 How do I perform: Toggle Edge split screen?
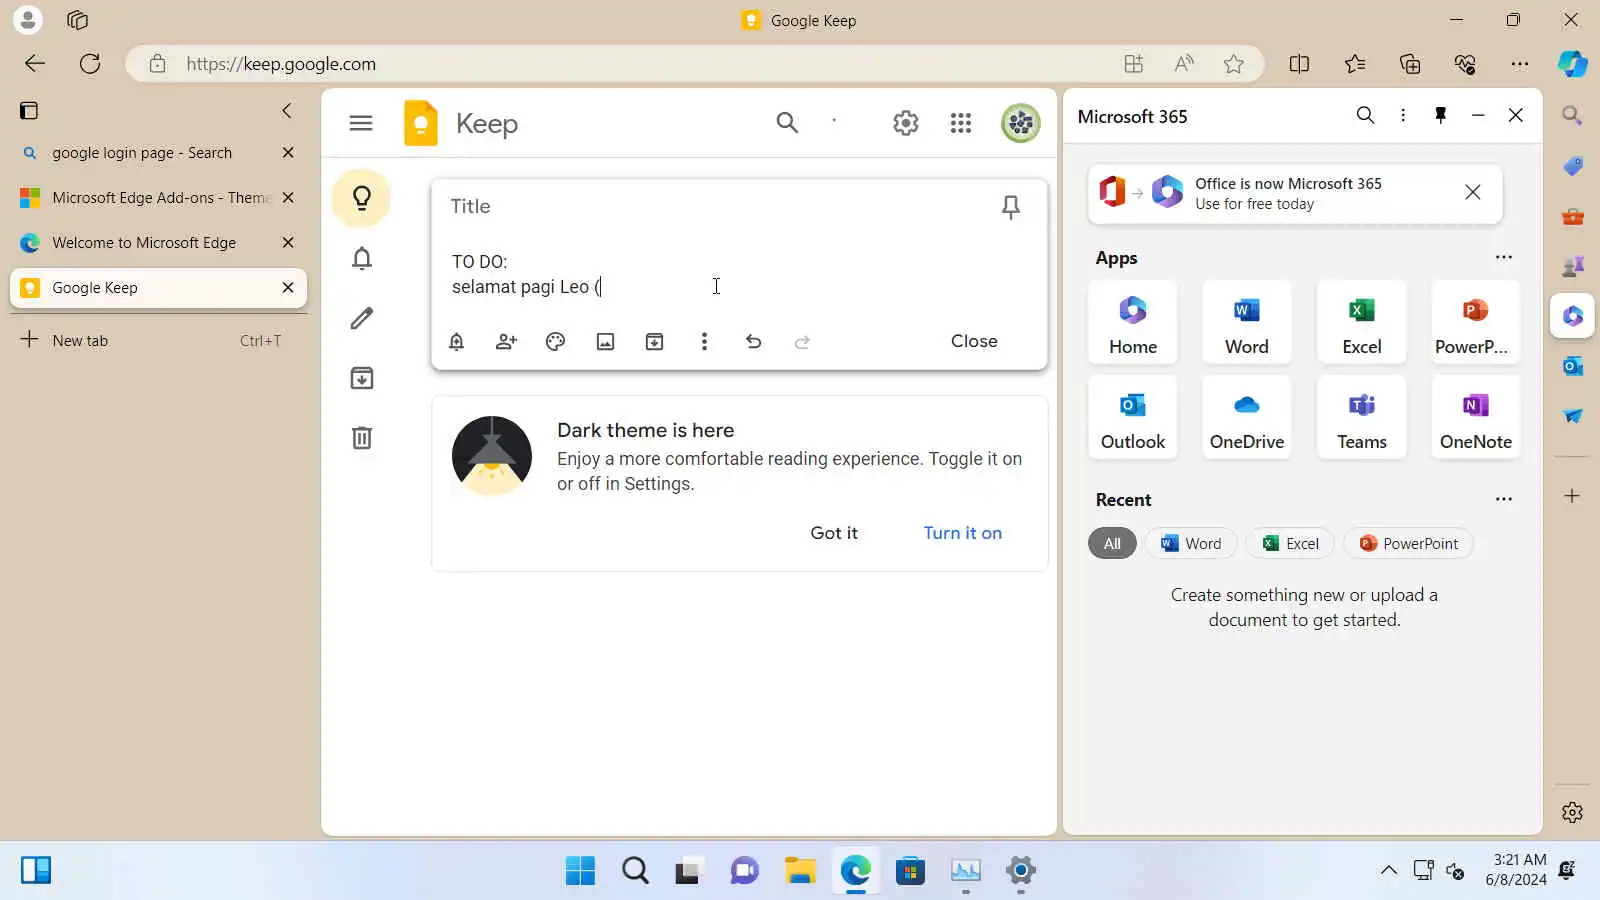(x=1299, y=64)
